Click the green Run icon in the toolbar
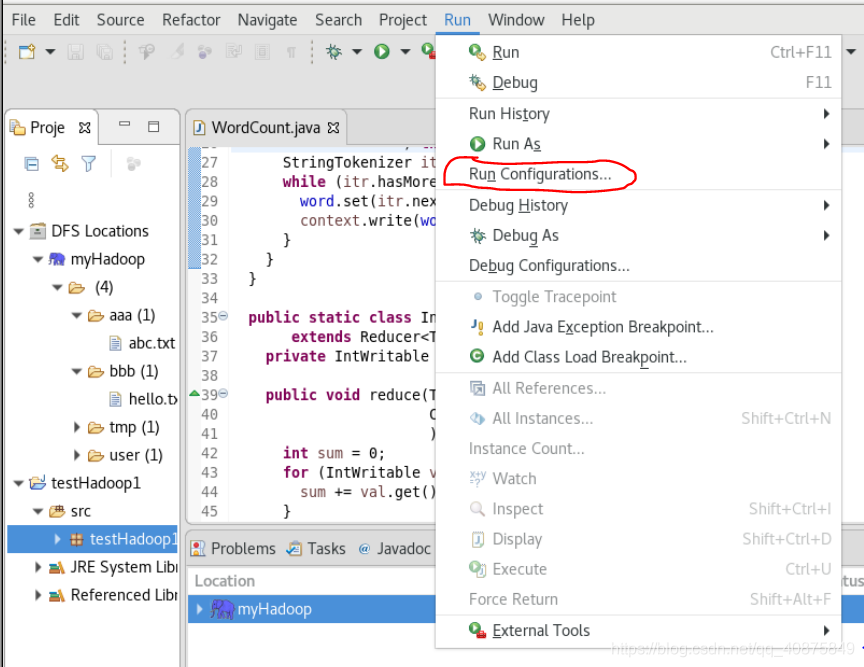The image size is (864, 667). point(383,52)
